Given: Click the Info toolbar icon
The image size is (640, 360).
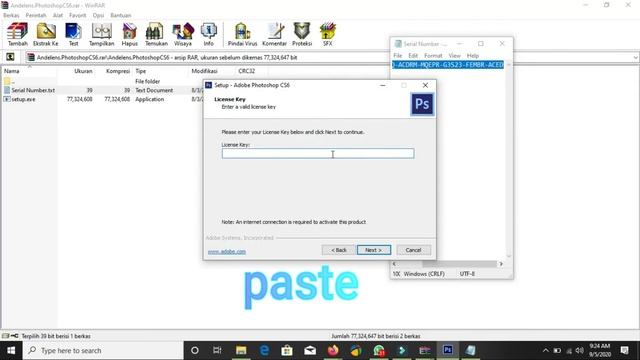Looking at the screenshot, I should (x=209, y=34).
